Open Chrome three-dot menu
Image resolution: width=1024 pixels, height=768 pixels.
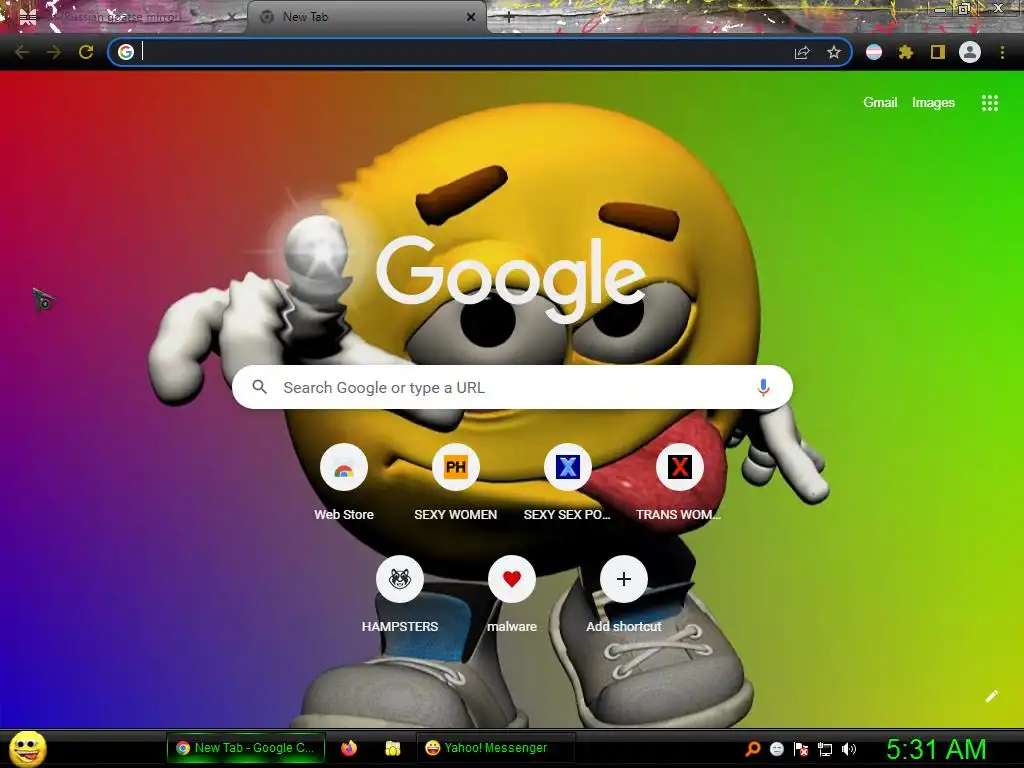coord(1002,52)
